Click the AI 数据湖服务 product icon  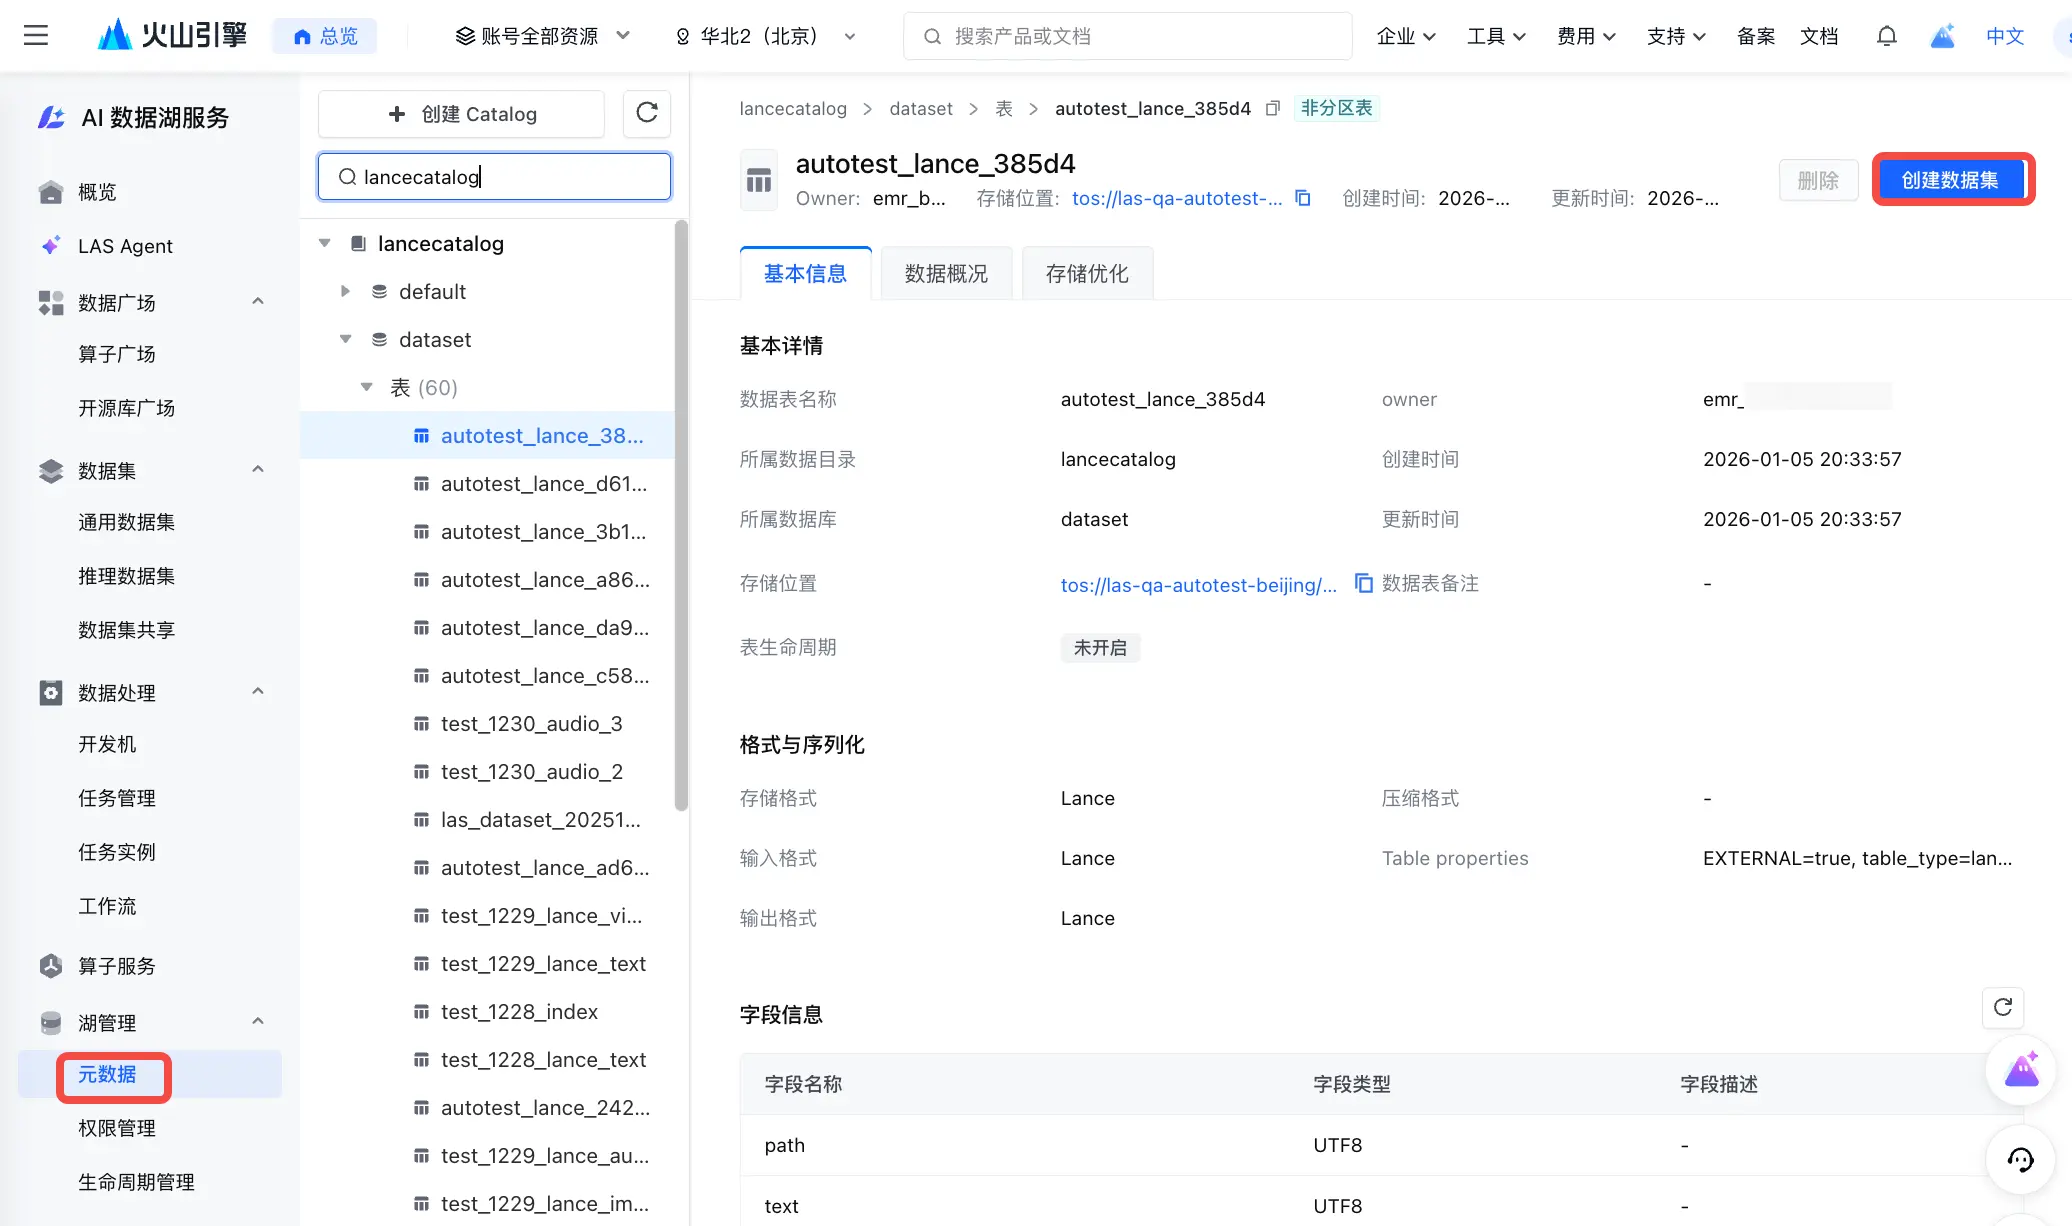point(51,117)
